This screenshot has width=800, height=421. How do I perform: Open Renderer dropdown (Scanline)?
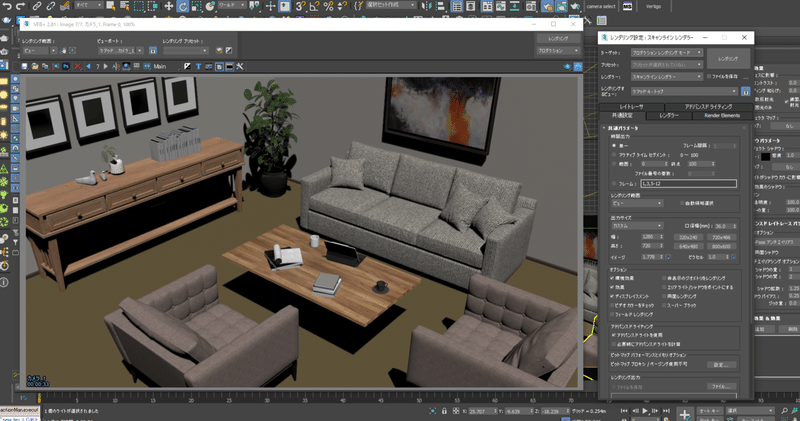tap(666, 77)
